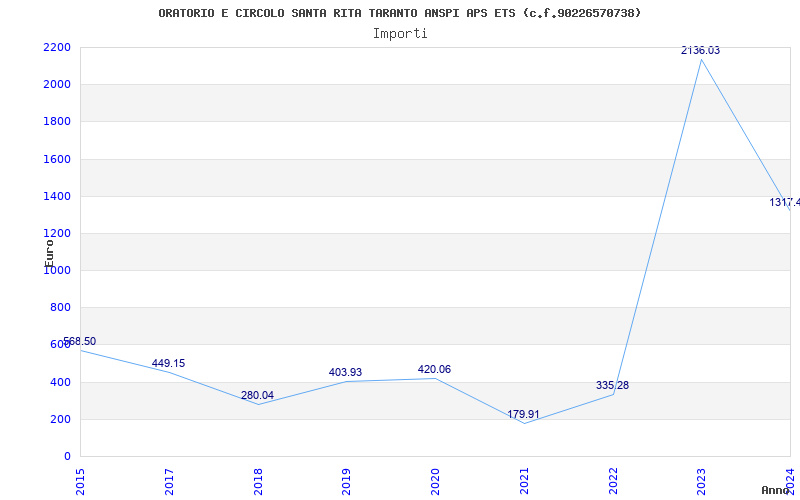Click the 2023 x-axis year label

pyautogui.click(x=702, y=482)
